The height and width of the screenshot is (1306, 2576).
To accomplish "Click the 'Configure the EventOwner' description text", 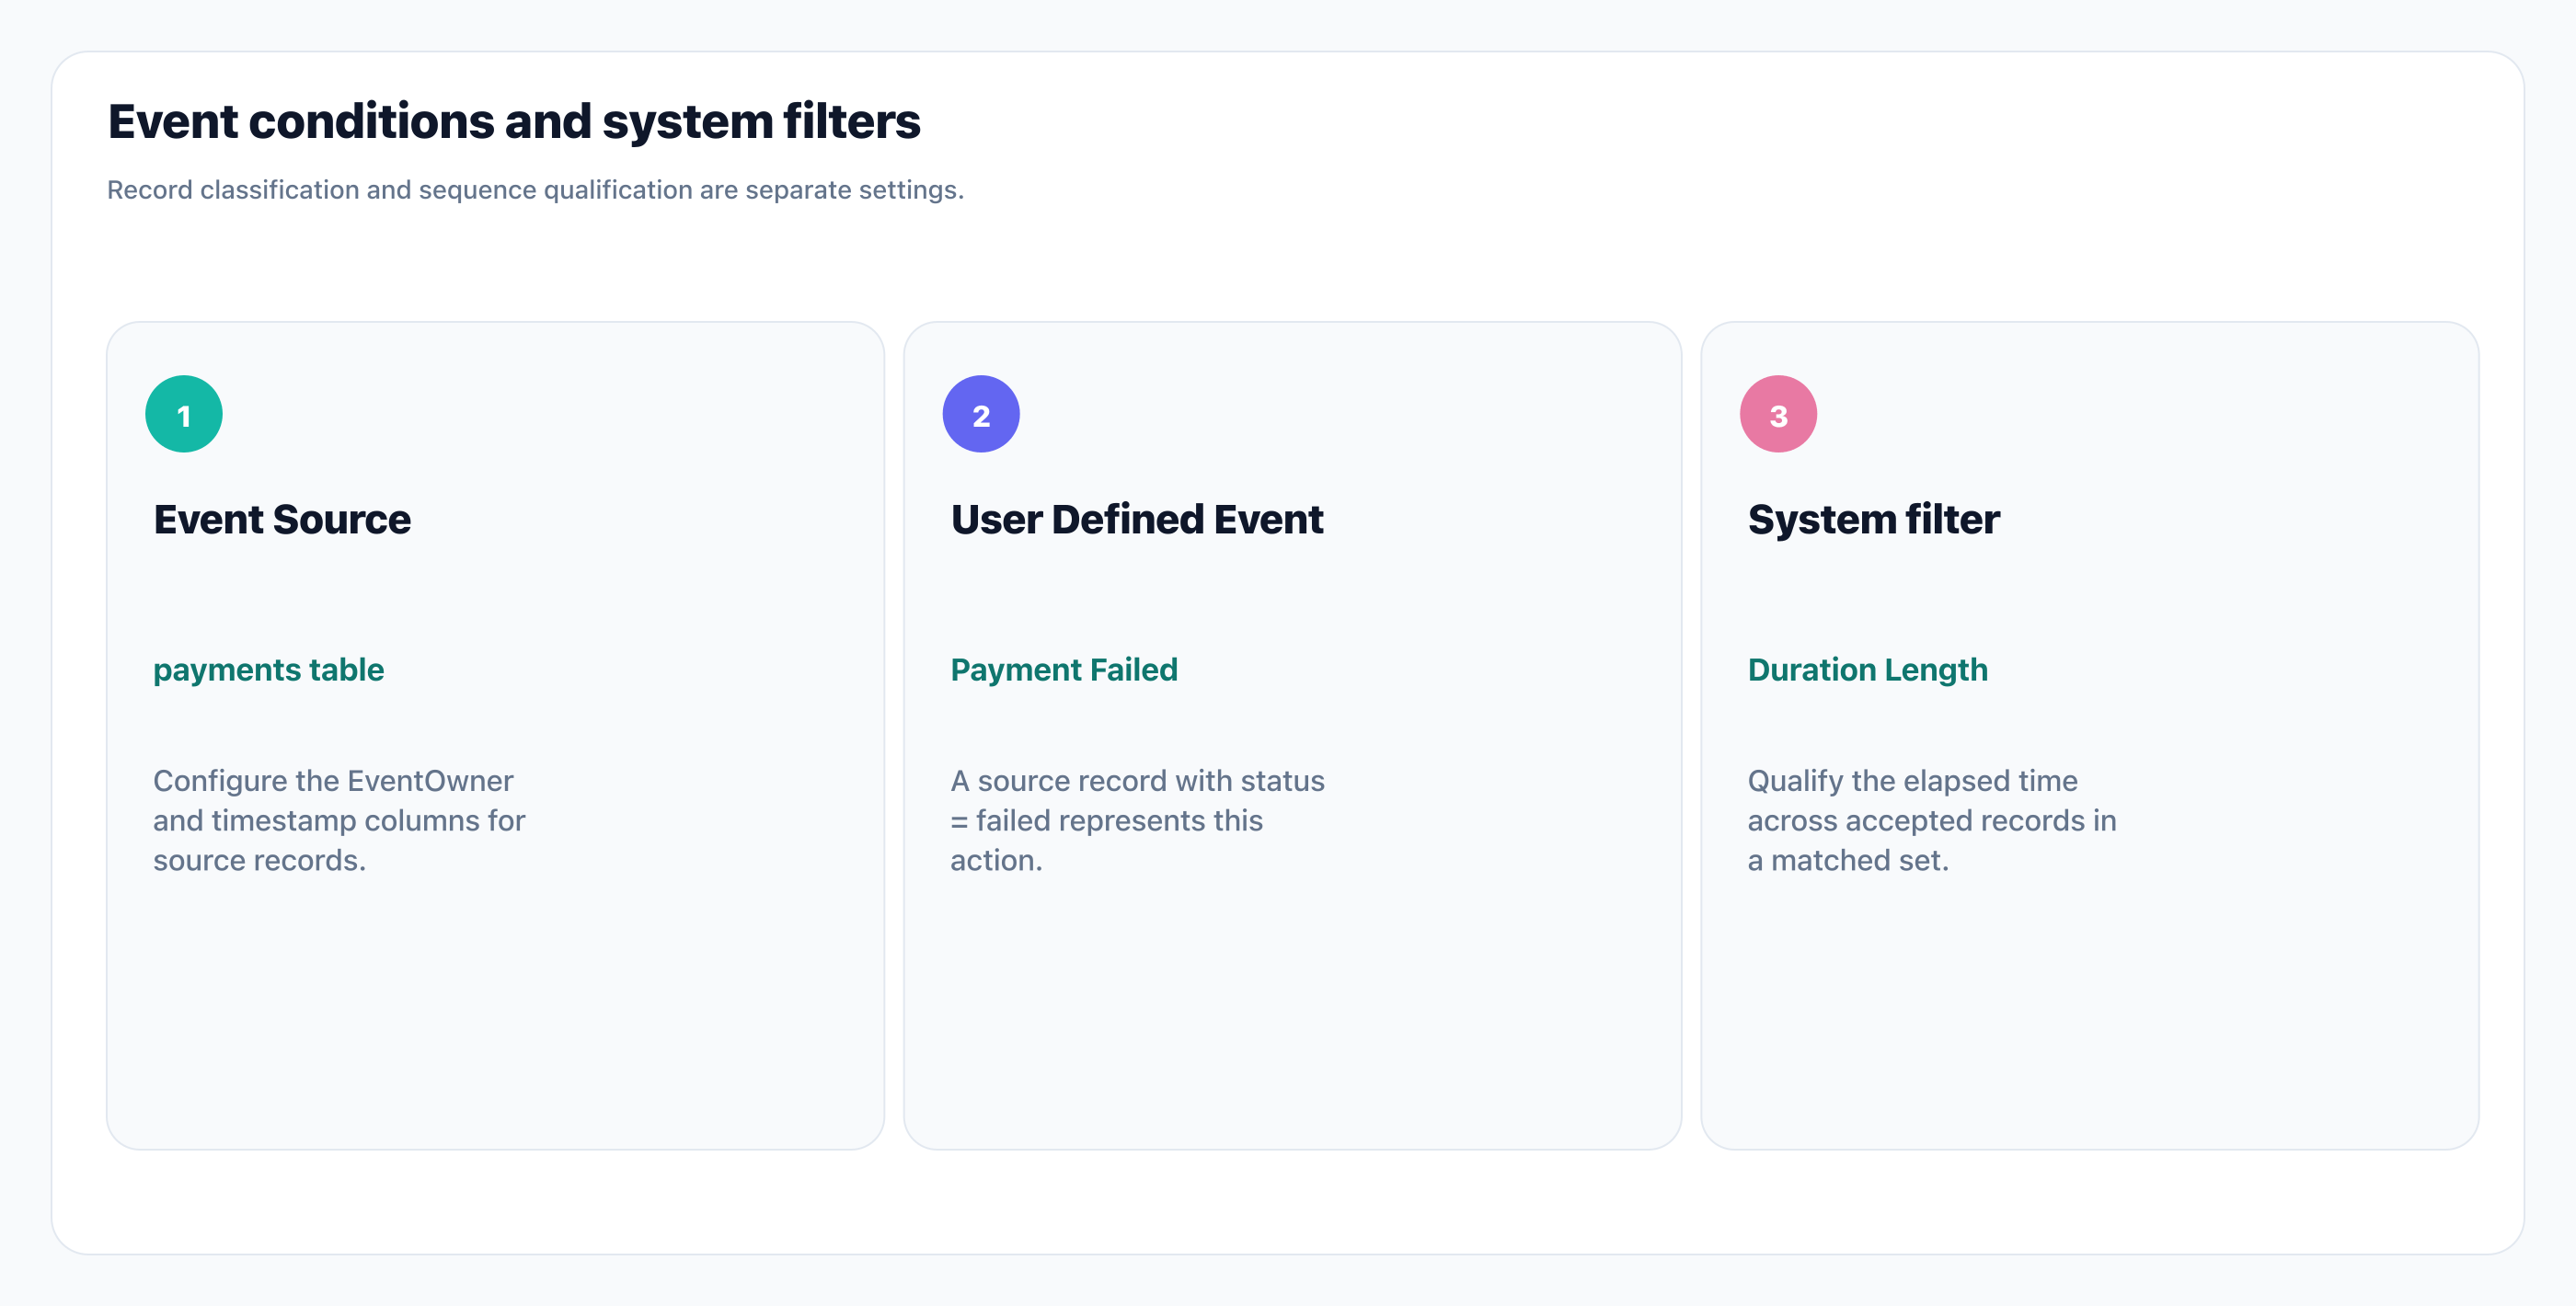I will 339,820.
